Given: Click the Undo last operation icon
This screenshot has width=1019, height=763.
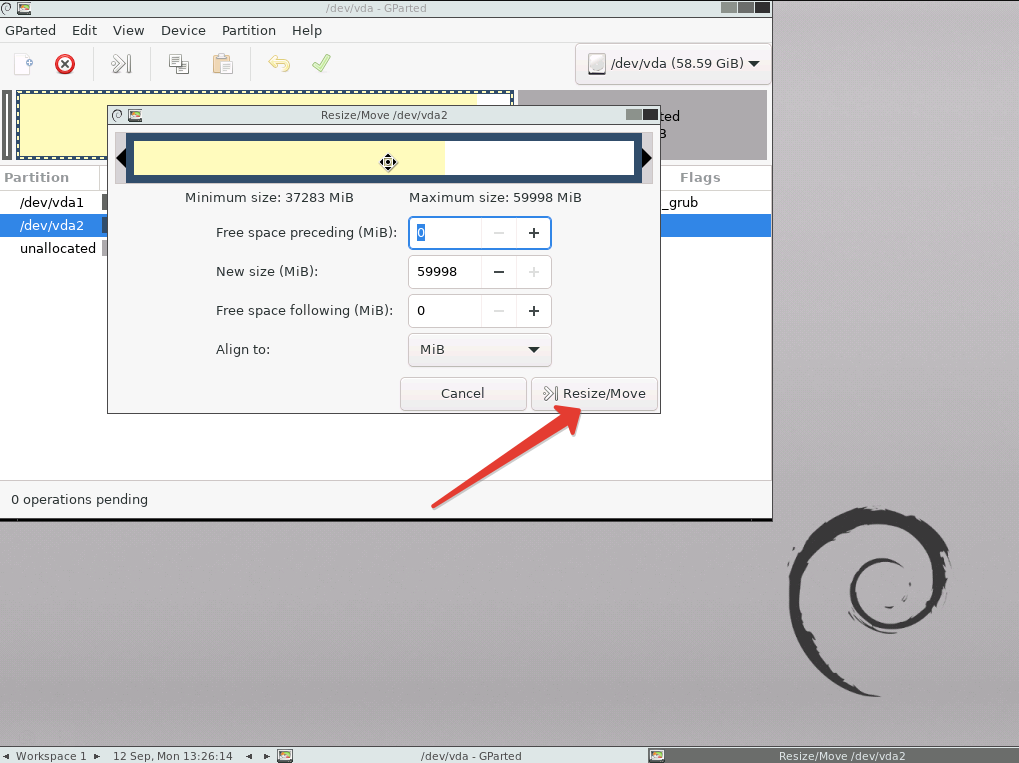Looking at the screenshot, I should click(278, 63).
